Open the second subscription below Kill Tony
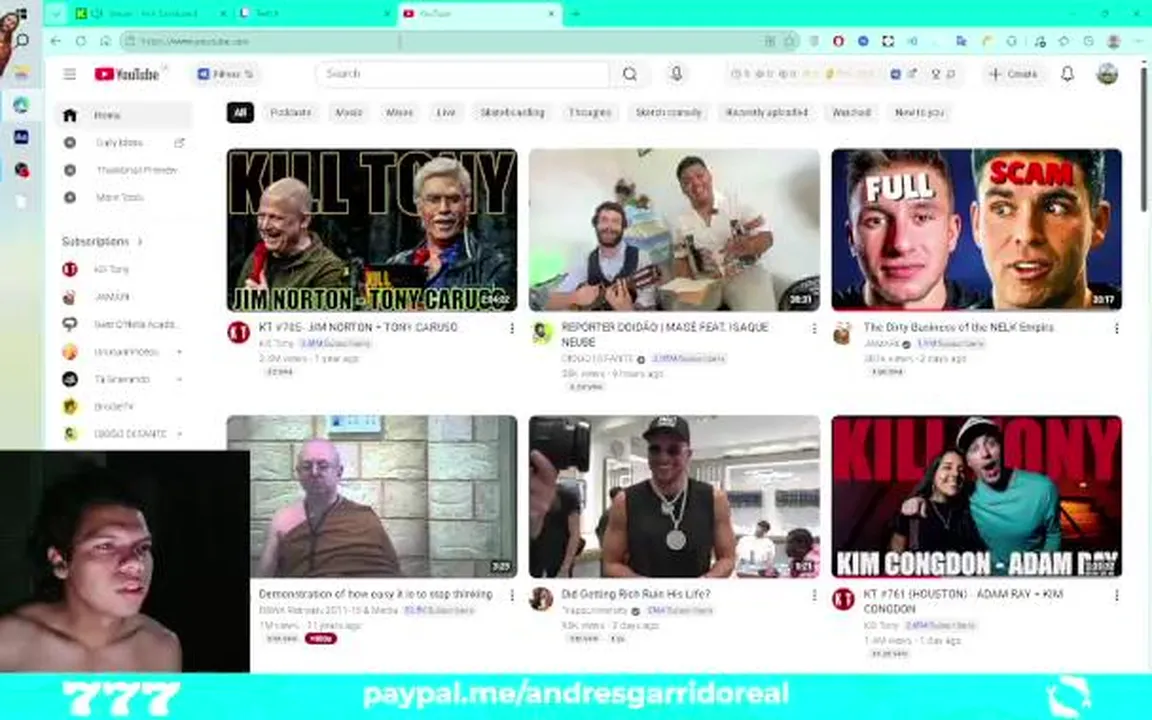Image resolution: width=1152 pixels, height=720 pixels. [x=125, y=297]
